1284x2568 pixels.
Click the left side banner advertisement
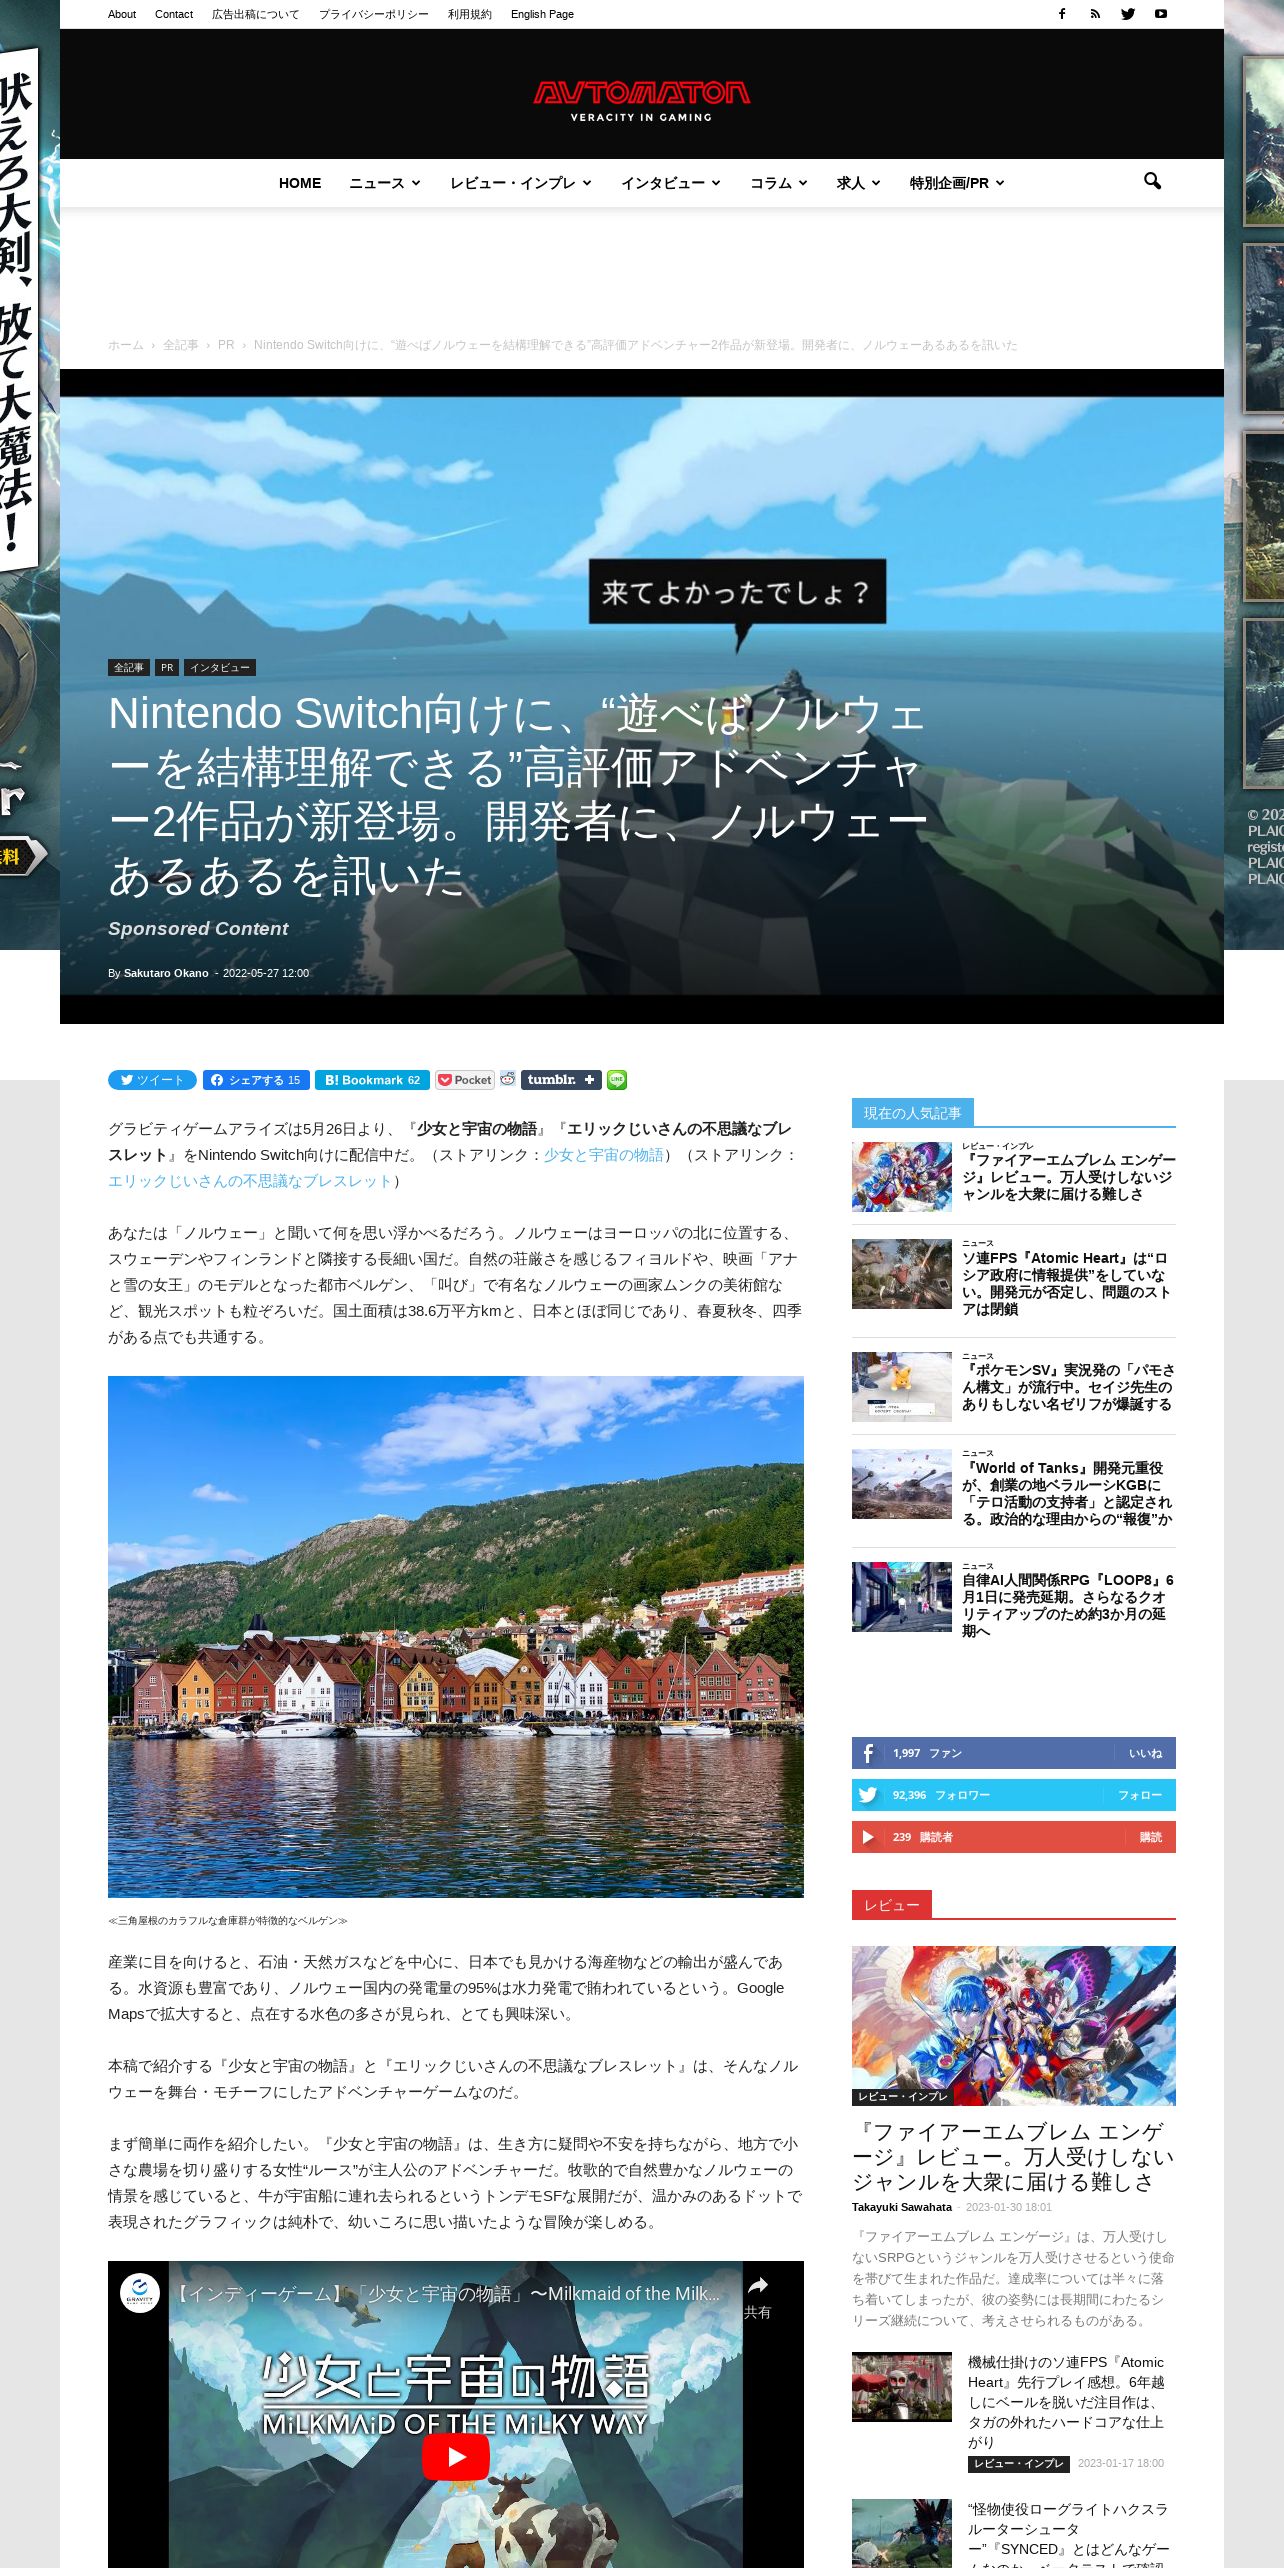[29, 475]
